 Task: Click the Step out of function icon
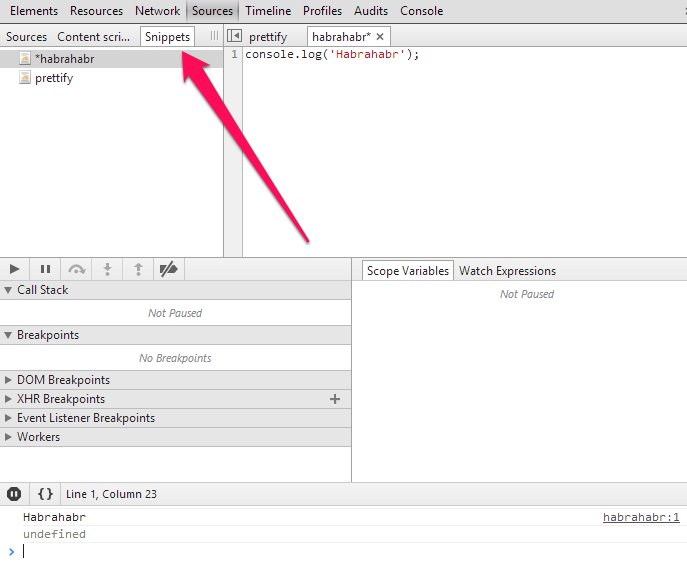pos(138,269)
